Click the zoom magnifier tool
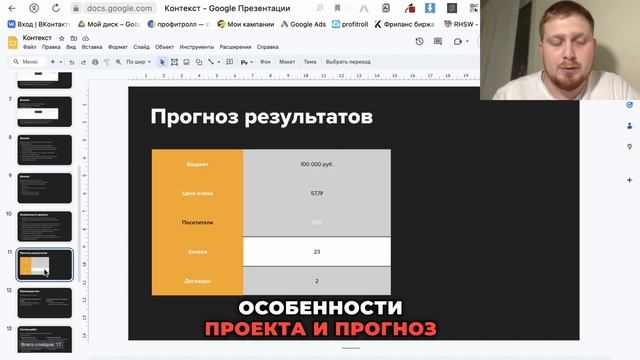The height and width of the screenshot is (360, 640). 118,62
